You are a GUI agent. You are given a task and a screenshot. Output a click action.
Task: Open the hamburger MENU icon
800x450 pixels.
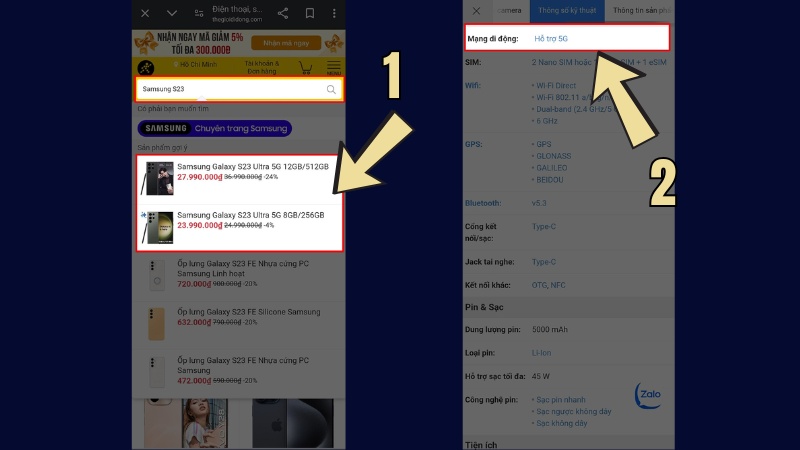click(x=333, y=69)
